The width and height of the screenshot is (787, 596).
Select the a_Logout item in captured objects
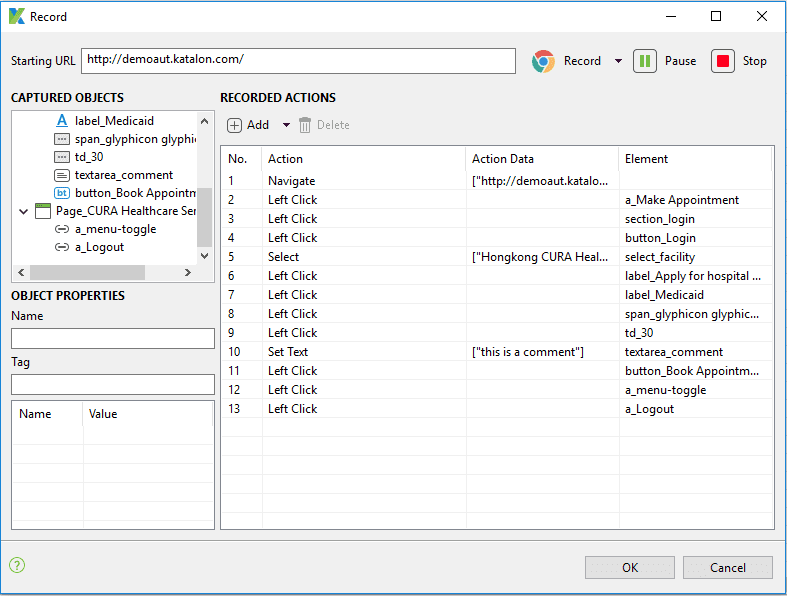[x=99, y=247]
